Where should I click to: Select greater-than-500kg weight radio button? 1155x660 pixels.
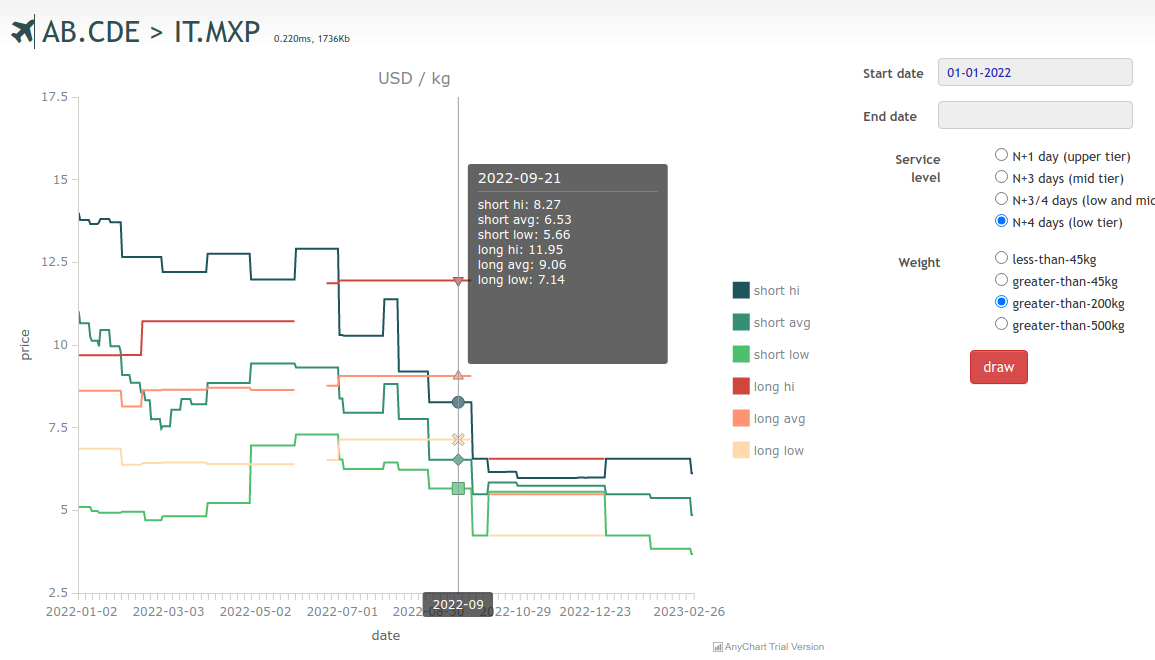click(1001, 324)
